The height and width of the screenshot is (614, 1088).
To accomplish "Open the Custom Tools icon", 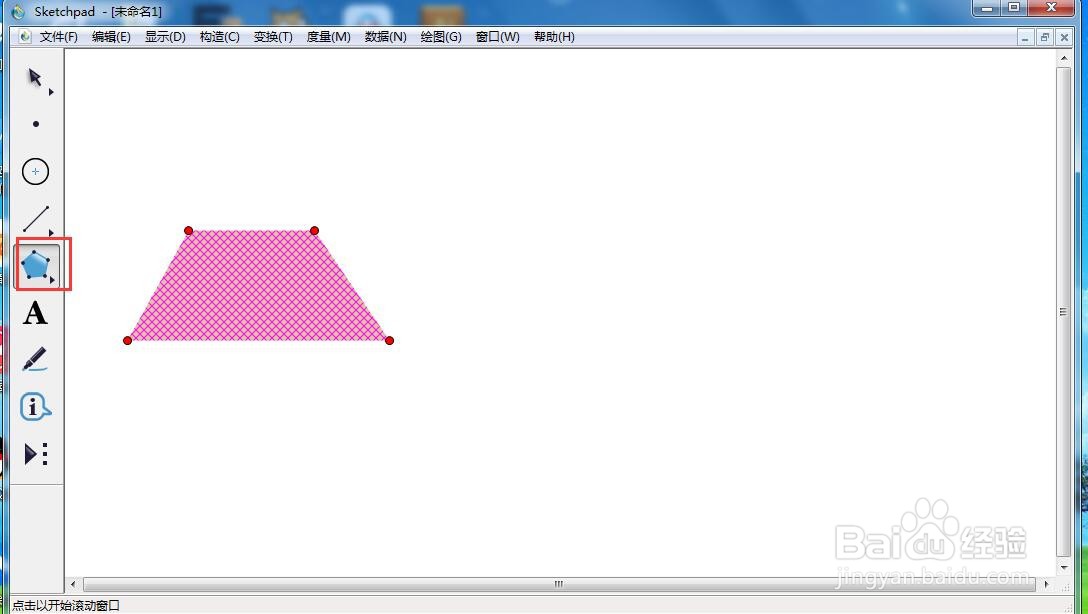I will (x=35, y=454).
